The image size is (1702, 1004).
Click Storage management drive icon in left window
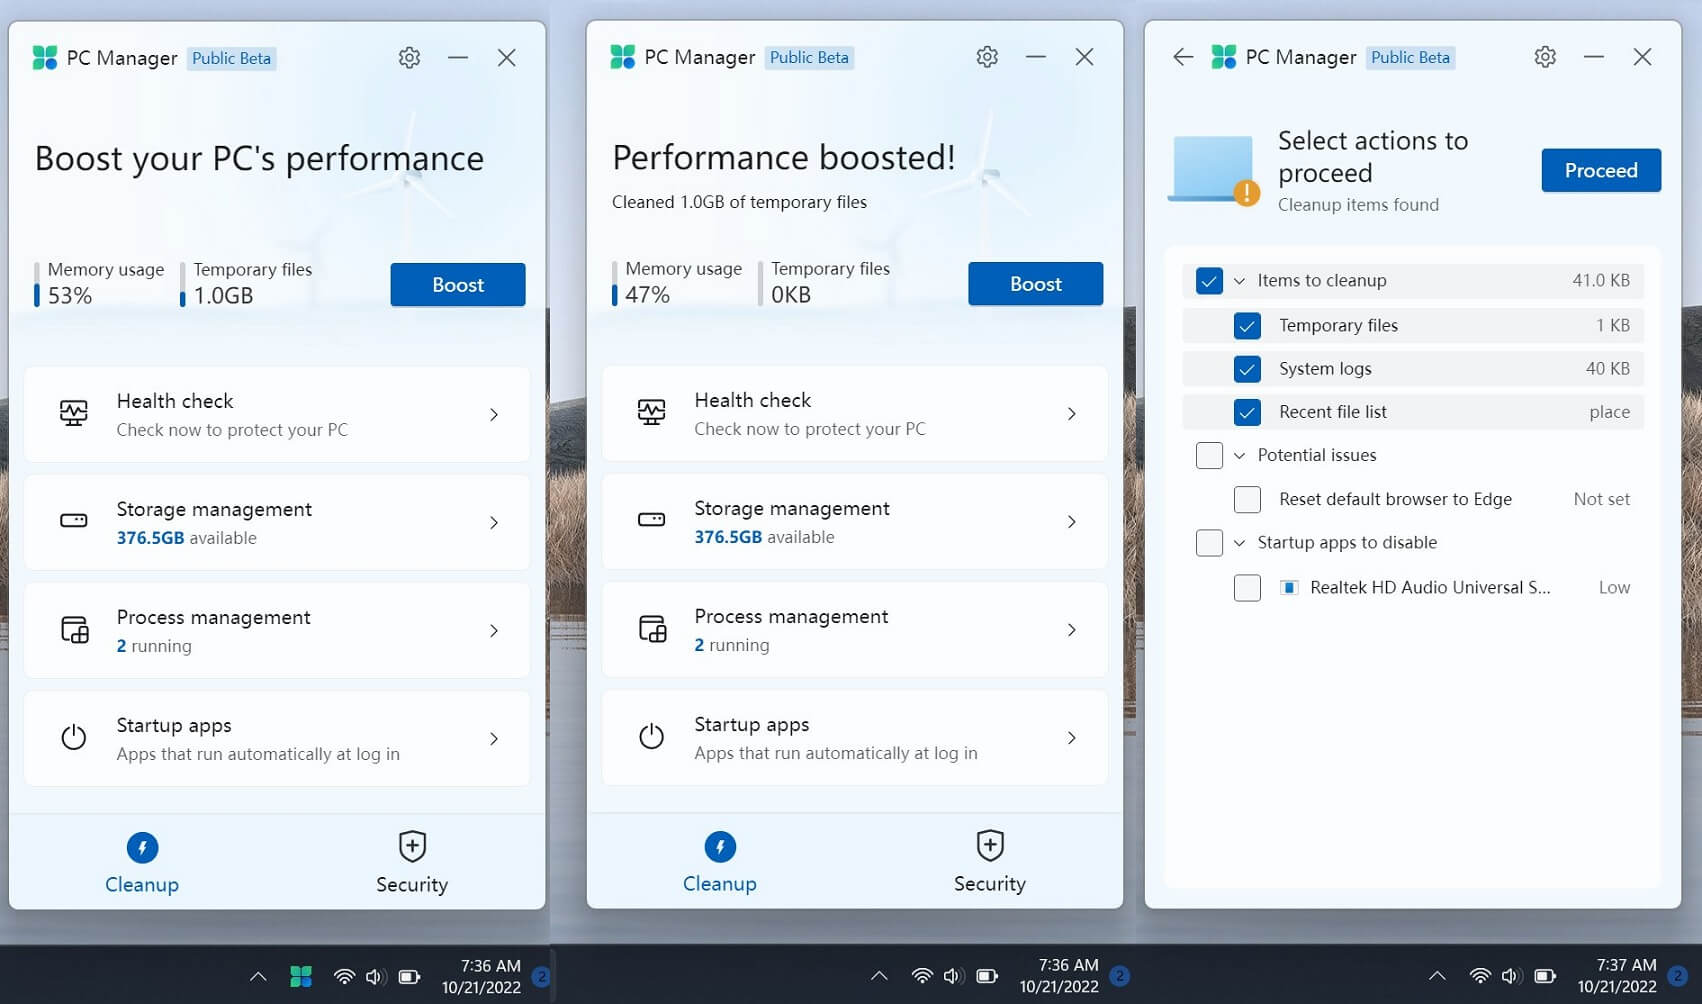74,521
